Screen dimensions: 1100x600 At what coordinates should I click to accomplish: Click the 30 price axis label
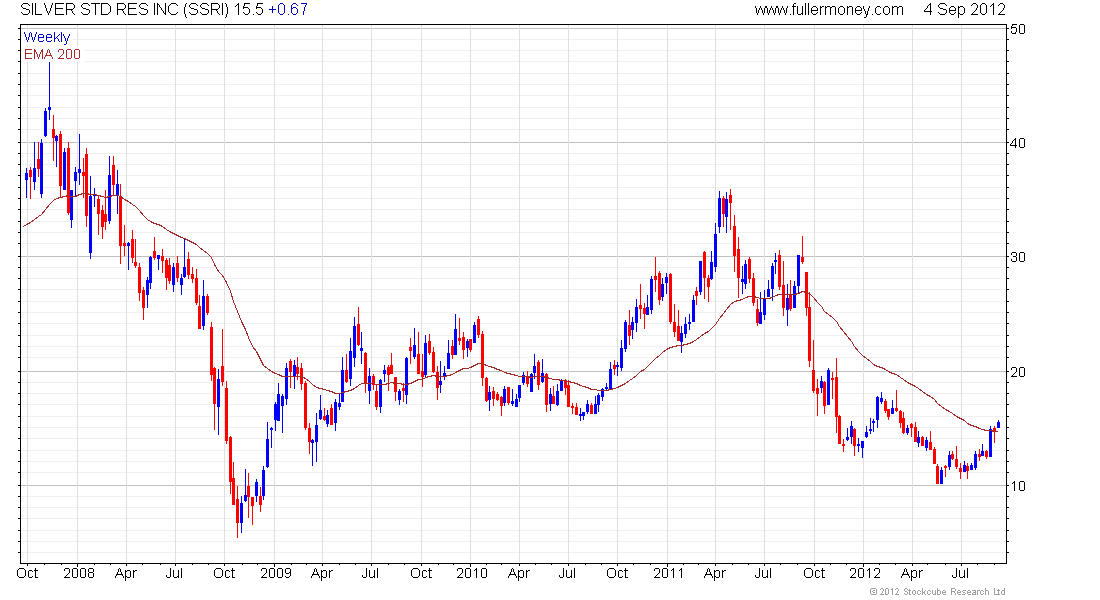1017,257
